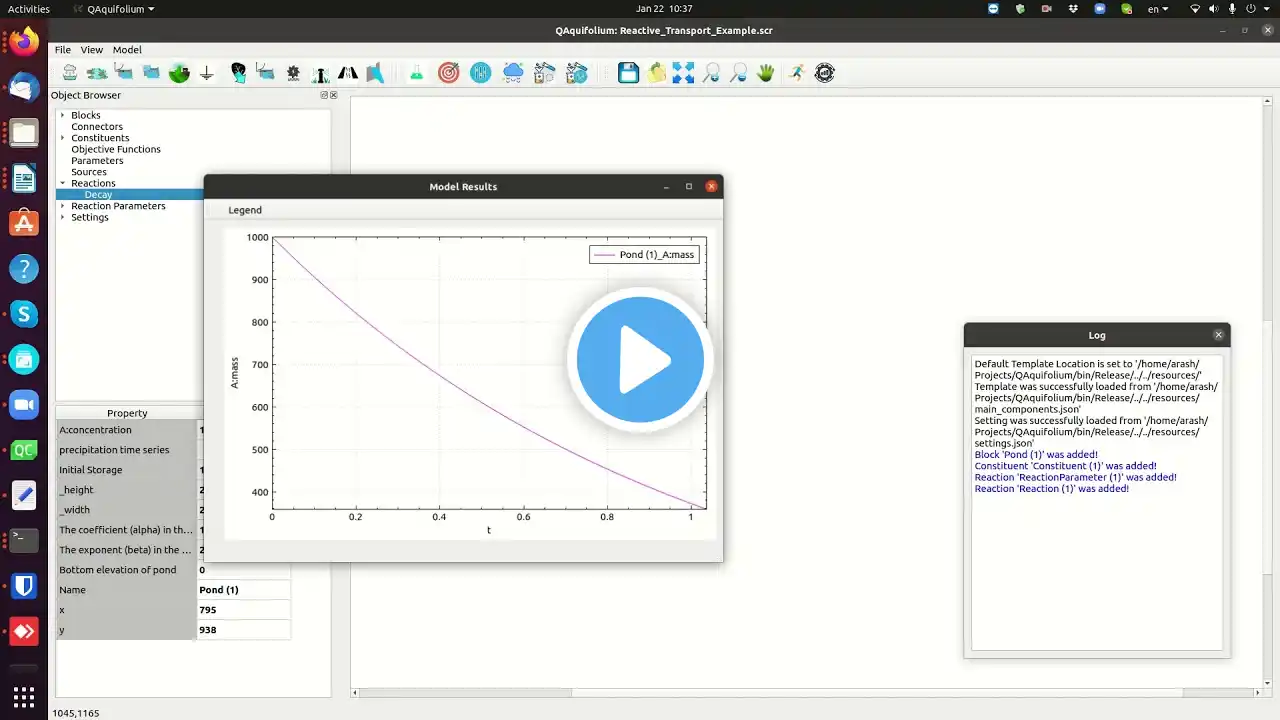This screenshot has height=720, width=1280.
Task: Expand the Constituents tree node
Action: tap(62, 138)
